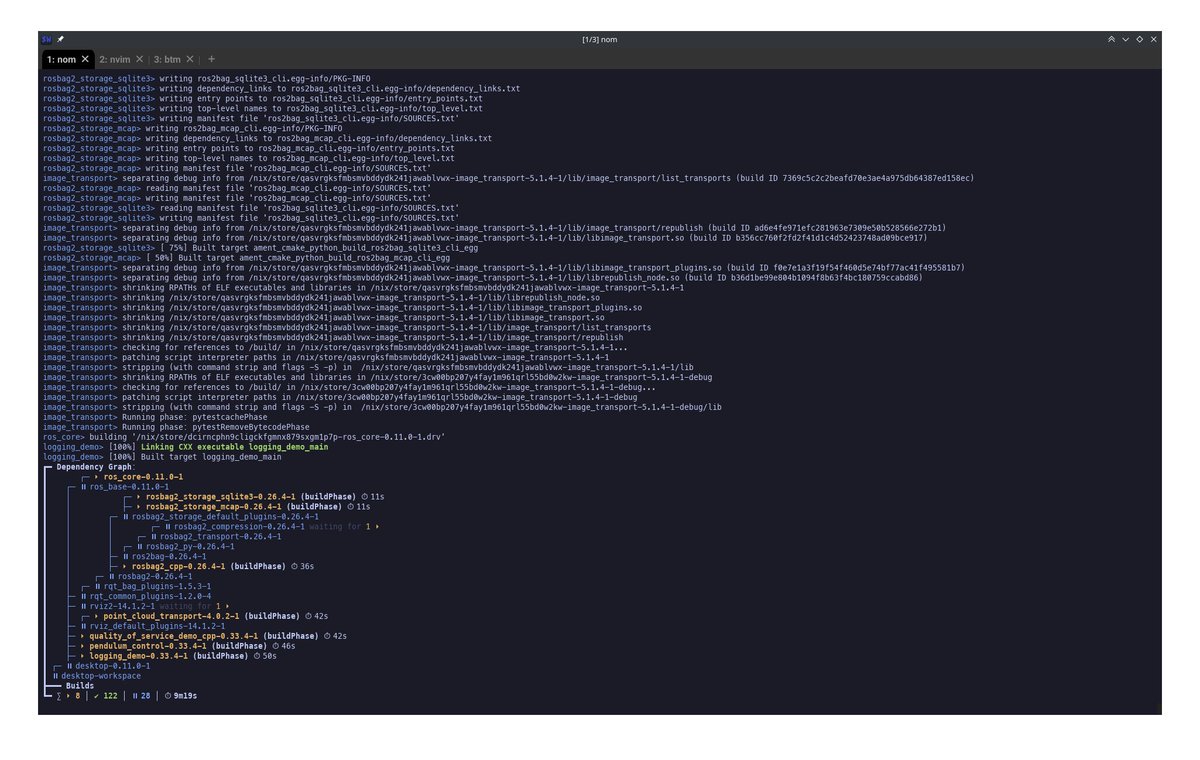
Task: Click the clock icon showing 9m19s total time
Action: coord(167,695)
